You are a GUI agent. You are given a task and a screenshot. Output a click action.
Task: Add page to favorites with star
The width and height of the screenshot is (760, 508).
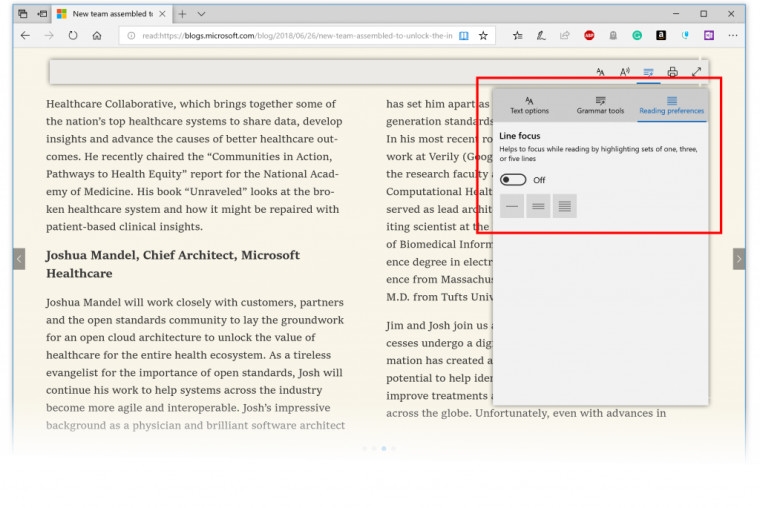(x=483, y=35)
